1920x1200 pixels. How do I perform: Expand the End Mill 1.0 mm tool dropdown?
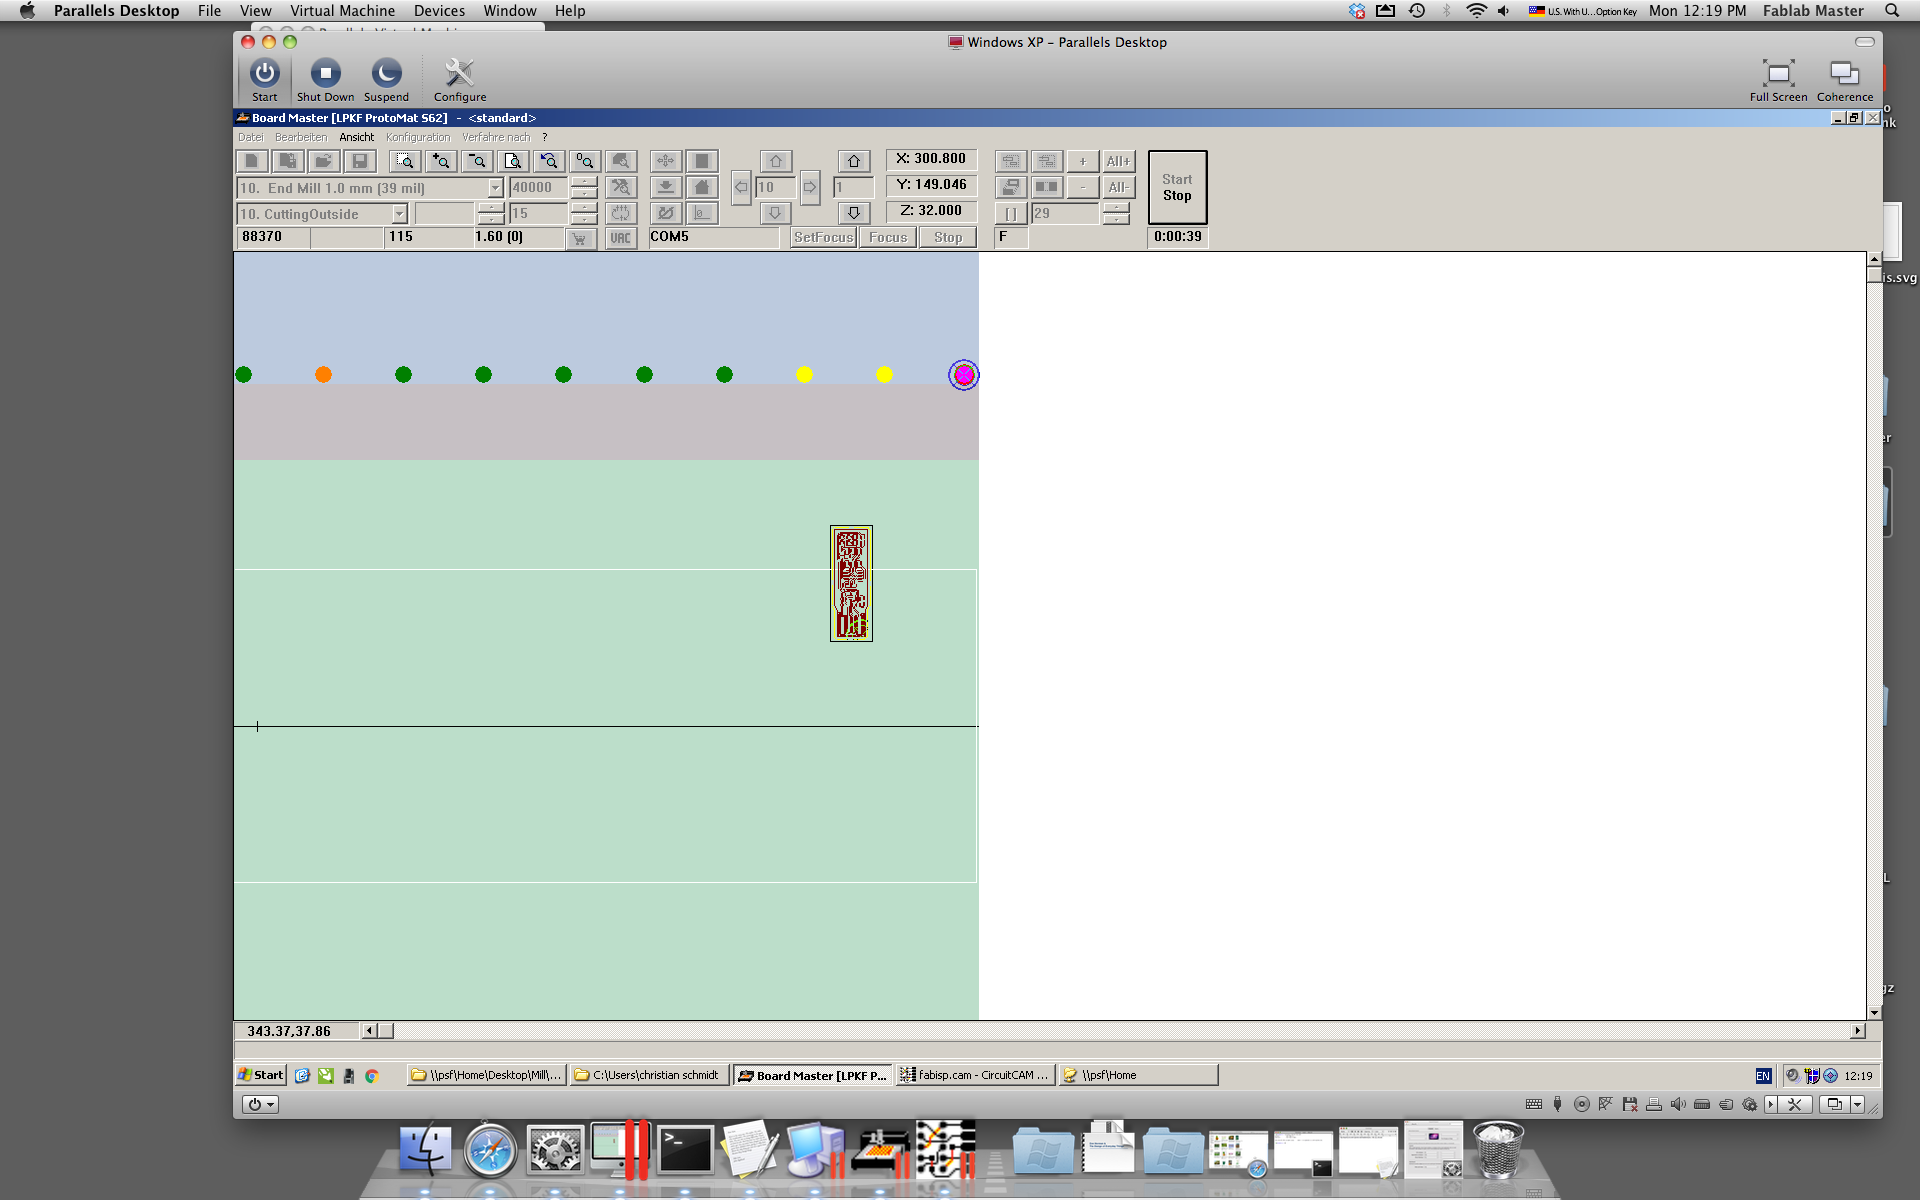(x=495, y=188)
